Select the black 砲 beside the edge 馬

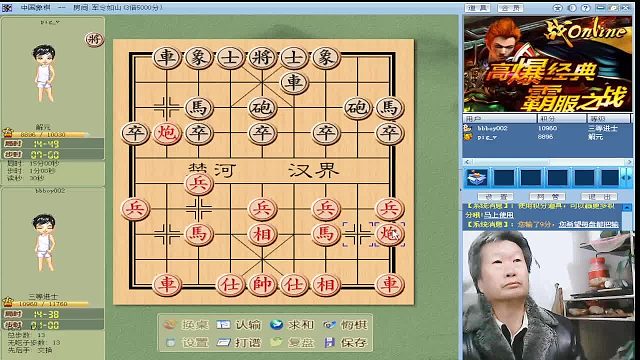pos(358,108)
